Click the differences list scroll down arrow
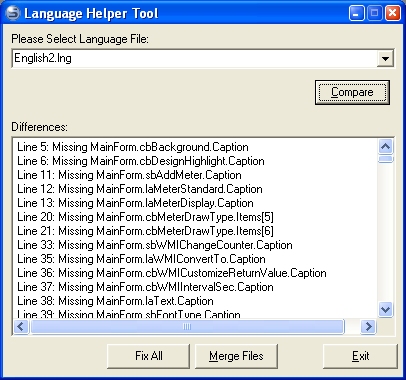406x380 pixels. pyautogui.click(x=386, y=310)
